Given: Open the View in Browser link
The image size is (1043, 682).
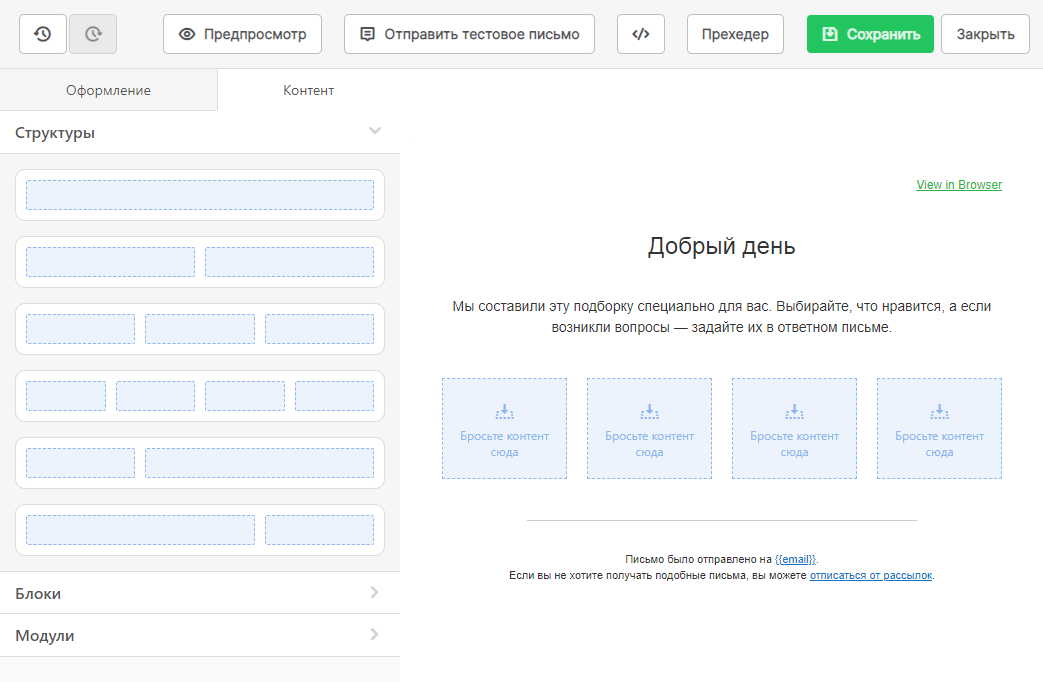Looking at the screenshot, I should coord(958,185).
